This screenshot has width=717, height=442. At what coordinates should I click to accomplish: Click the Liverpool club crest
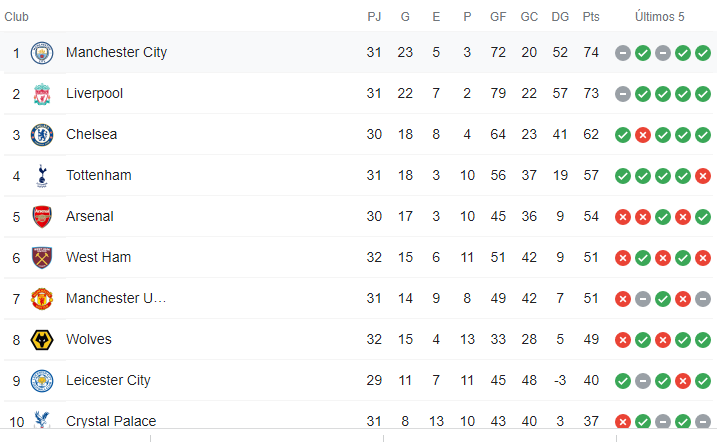(42, 93)
